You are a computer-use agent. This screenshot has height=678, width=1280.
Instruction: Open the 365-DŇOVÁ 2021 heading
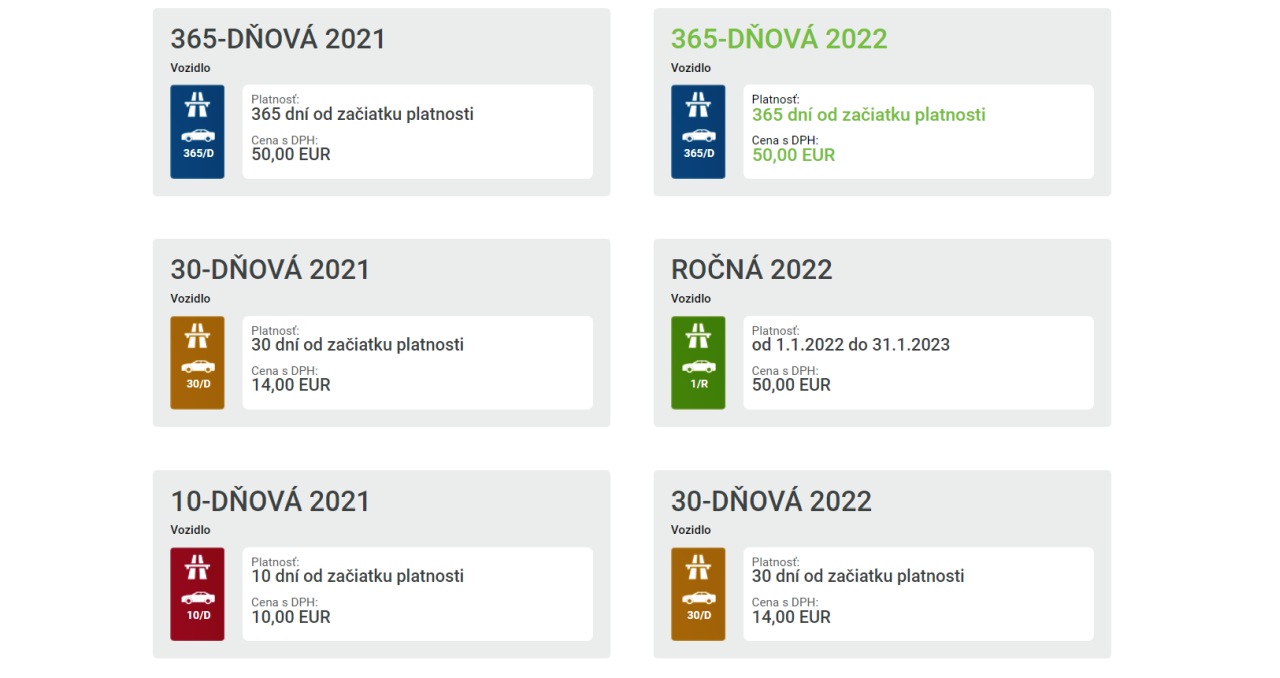pyautogui.click(x=278, y=39)
